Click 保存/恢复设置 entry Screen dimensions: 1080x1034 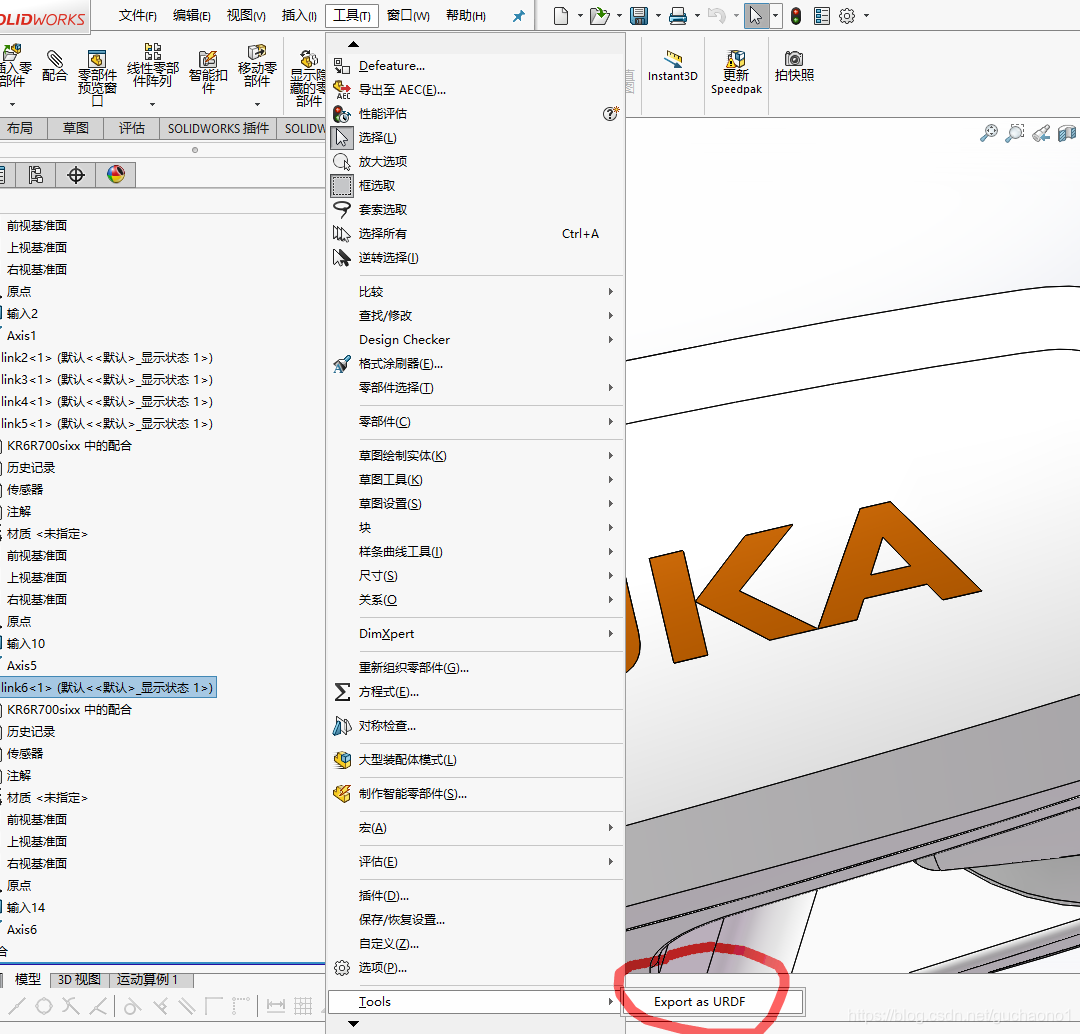pos(402,920)
